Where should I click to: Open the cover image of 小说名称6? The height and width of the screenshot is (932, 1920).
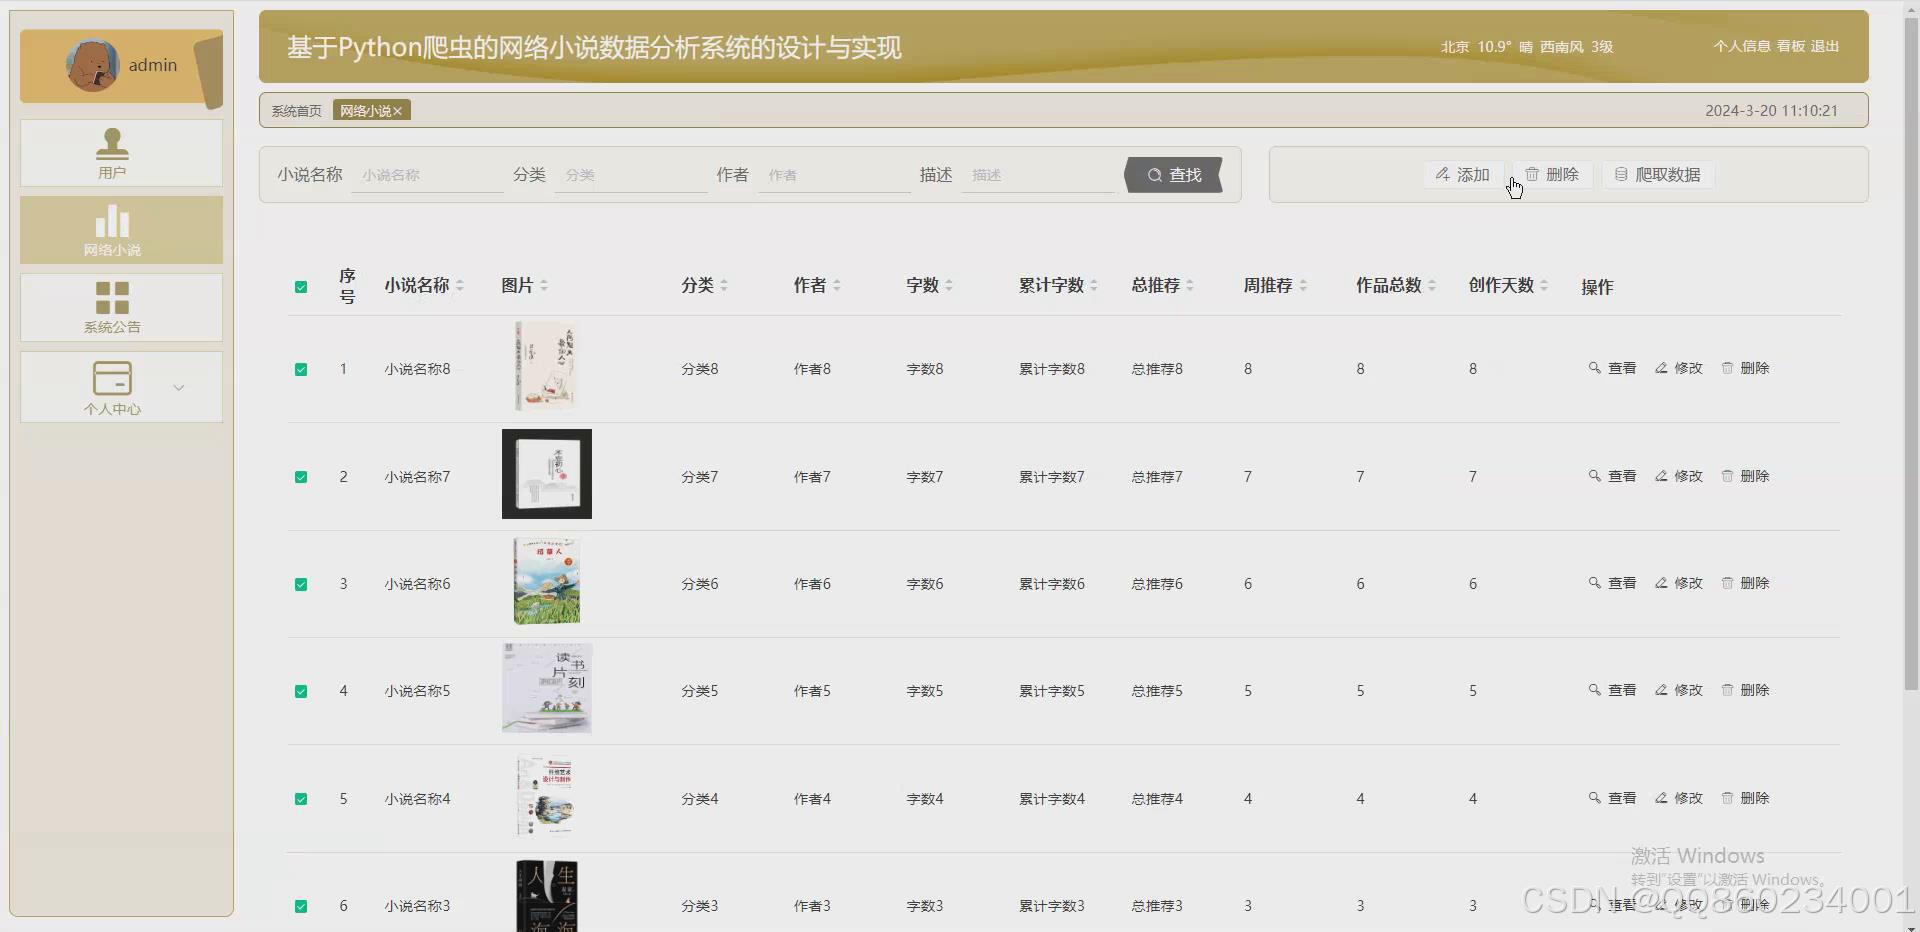pyautogui.click(x=547, y=581)
